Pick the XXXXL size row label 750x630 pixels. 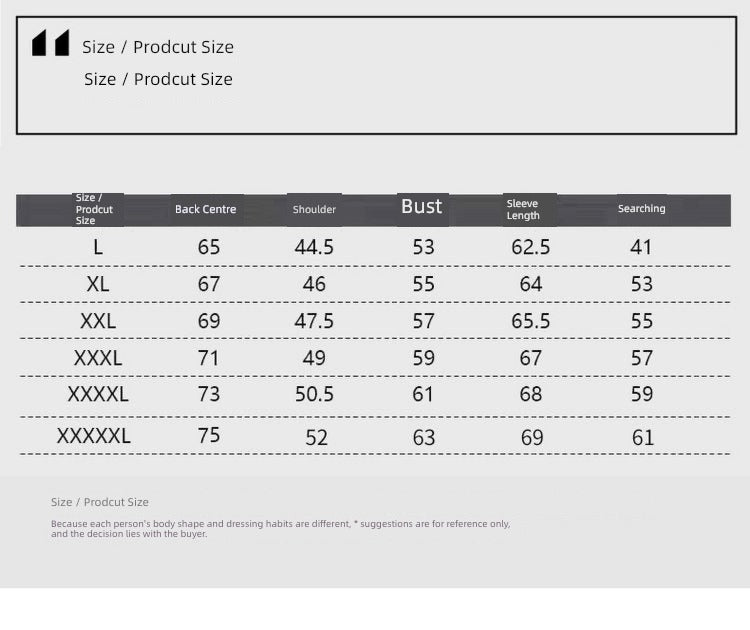[98, 394]
